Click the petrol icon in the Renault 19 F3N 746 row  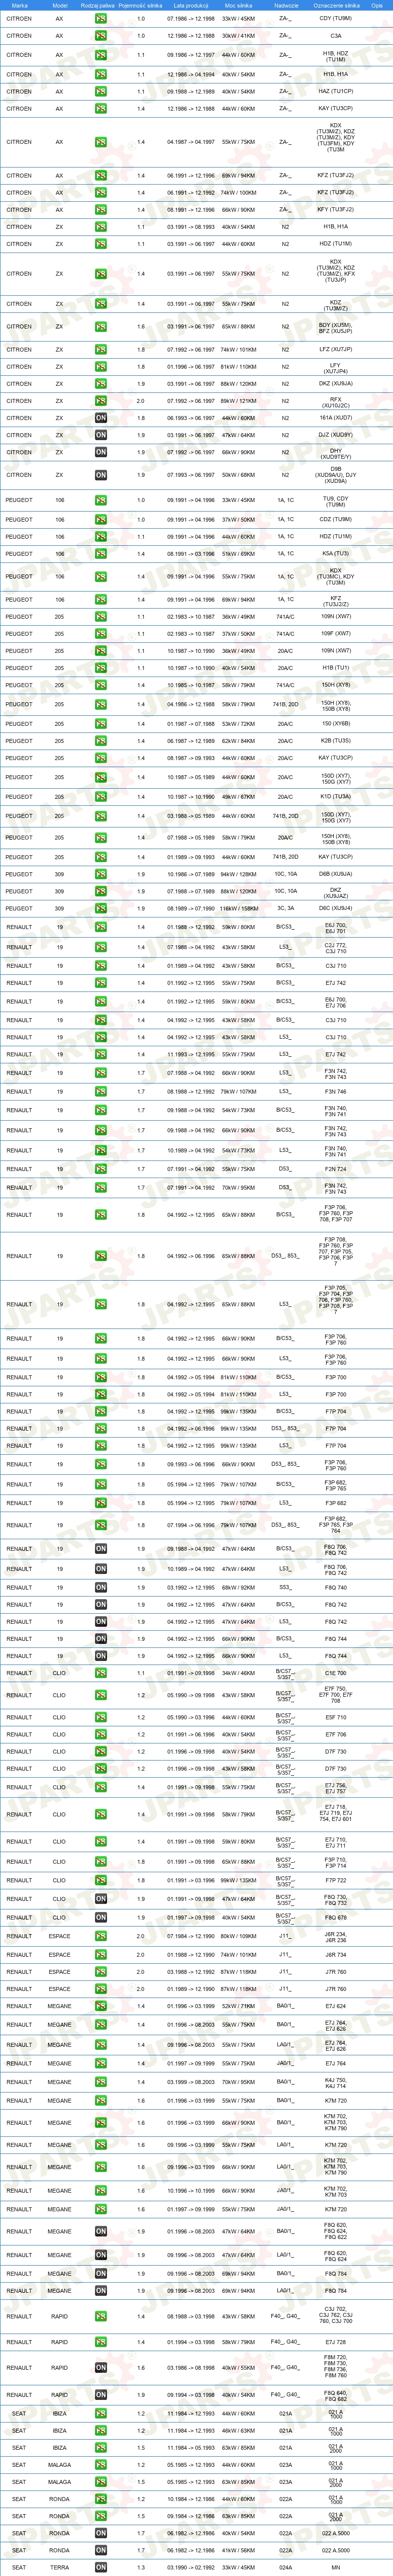pos(101,1092)
